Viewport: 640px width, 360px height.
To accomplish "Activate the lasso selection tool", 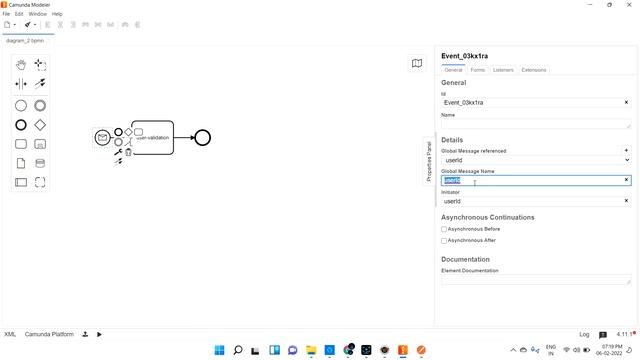I will (40, 64).
